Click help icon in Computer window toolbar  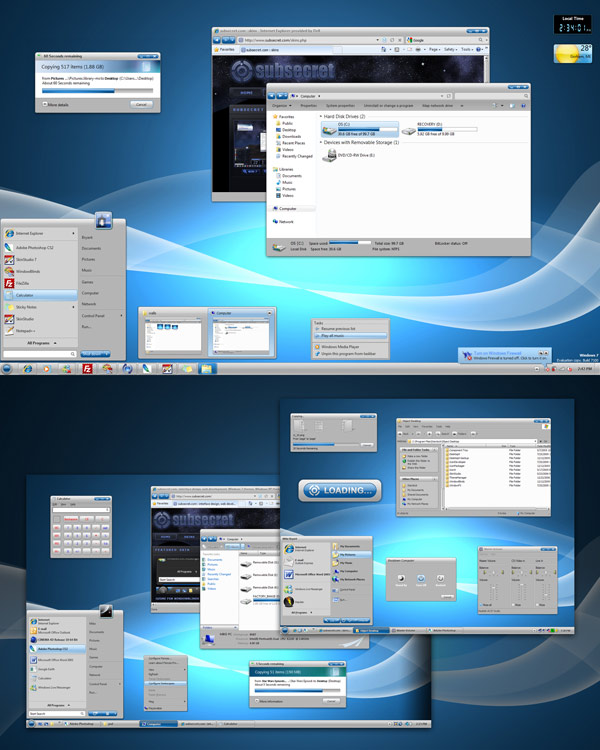[523, 105]
